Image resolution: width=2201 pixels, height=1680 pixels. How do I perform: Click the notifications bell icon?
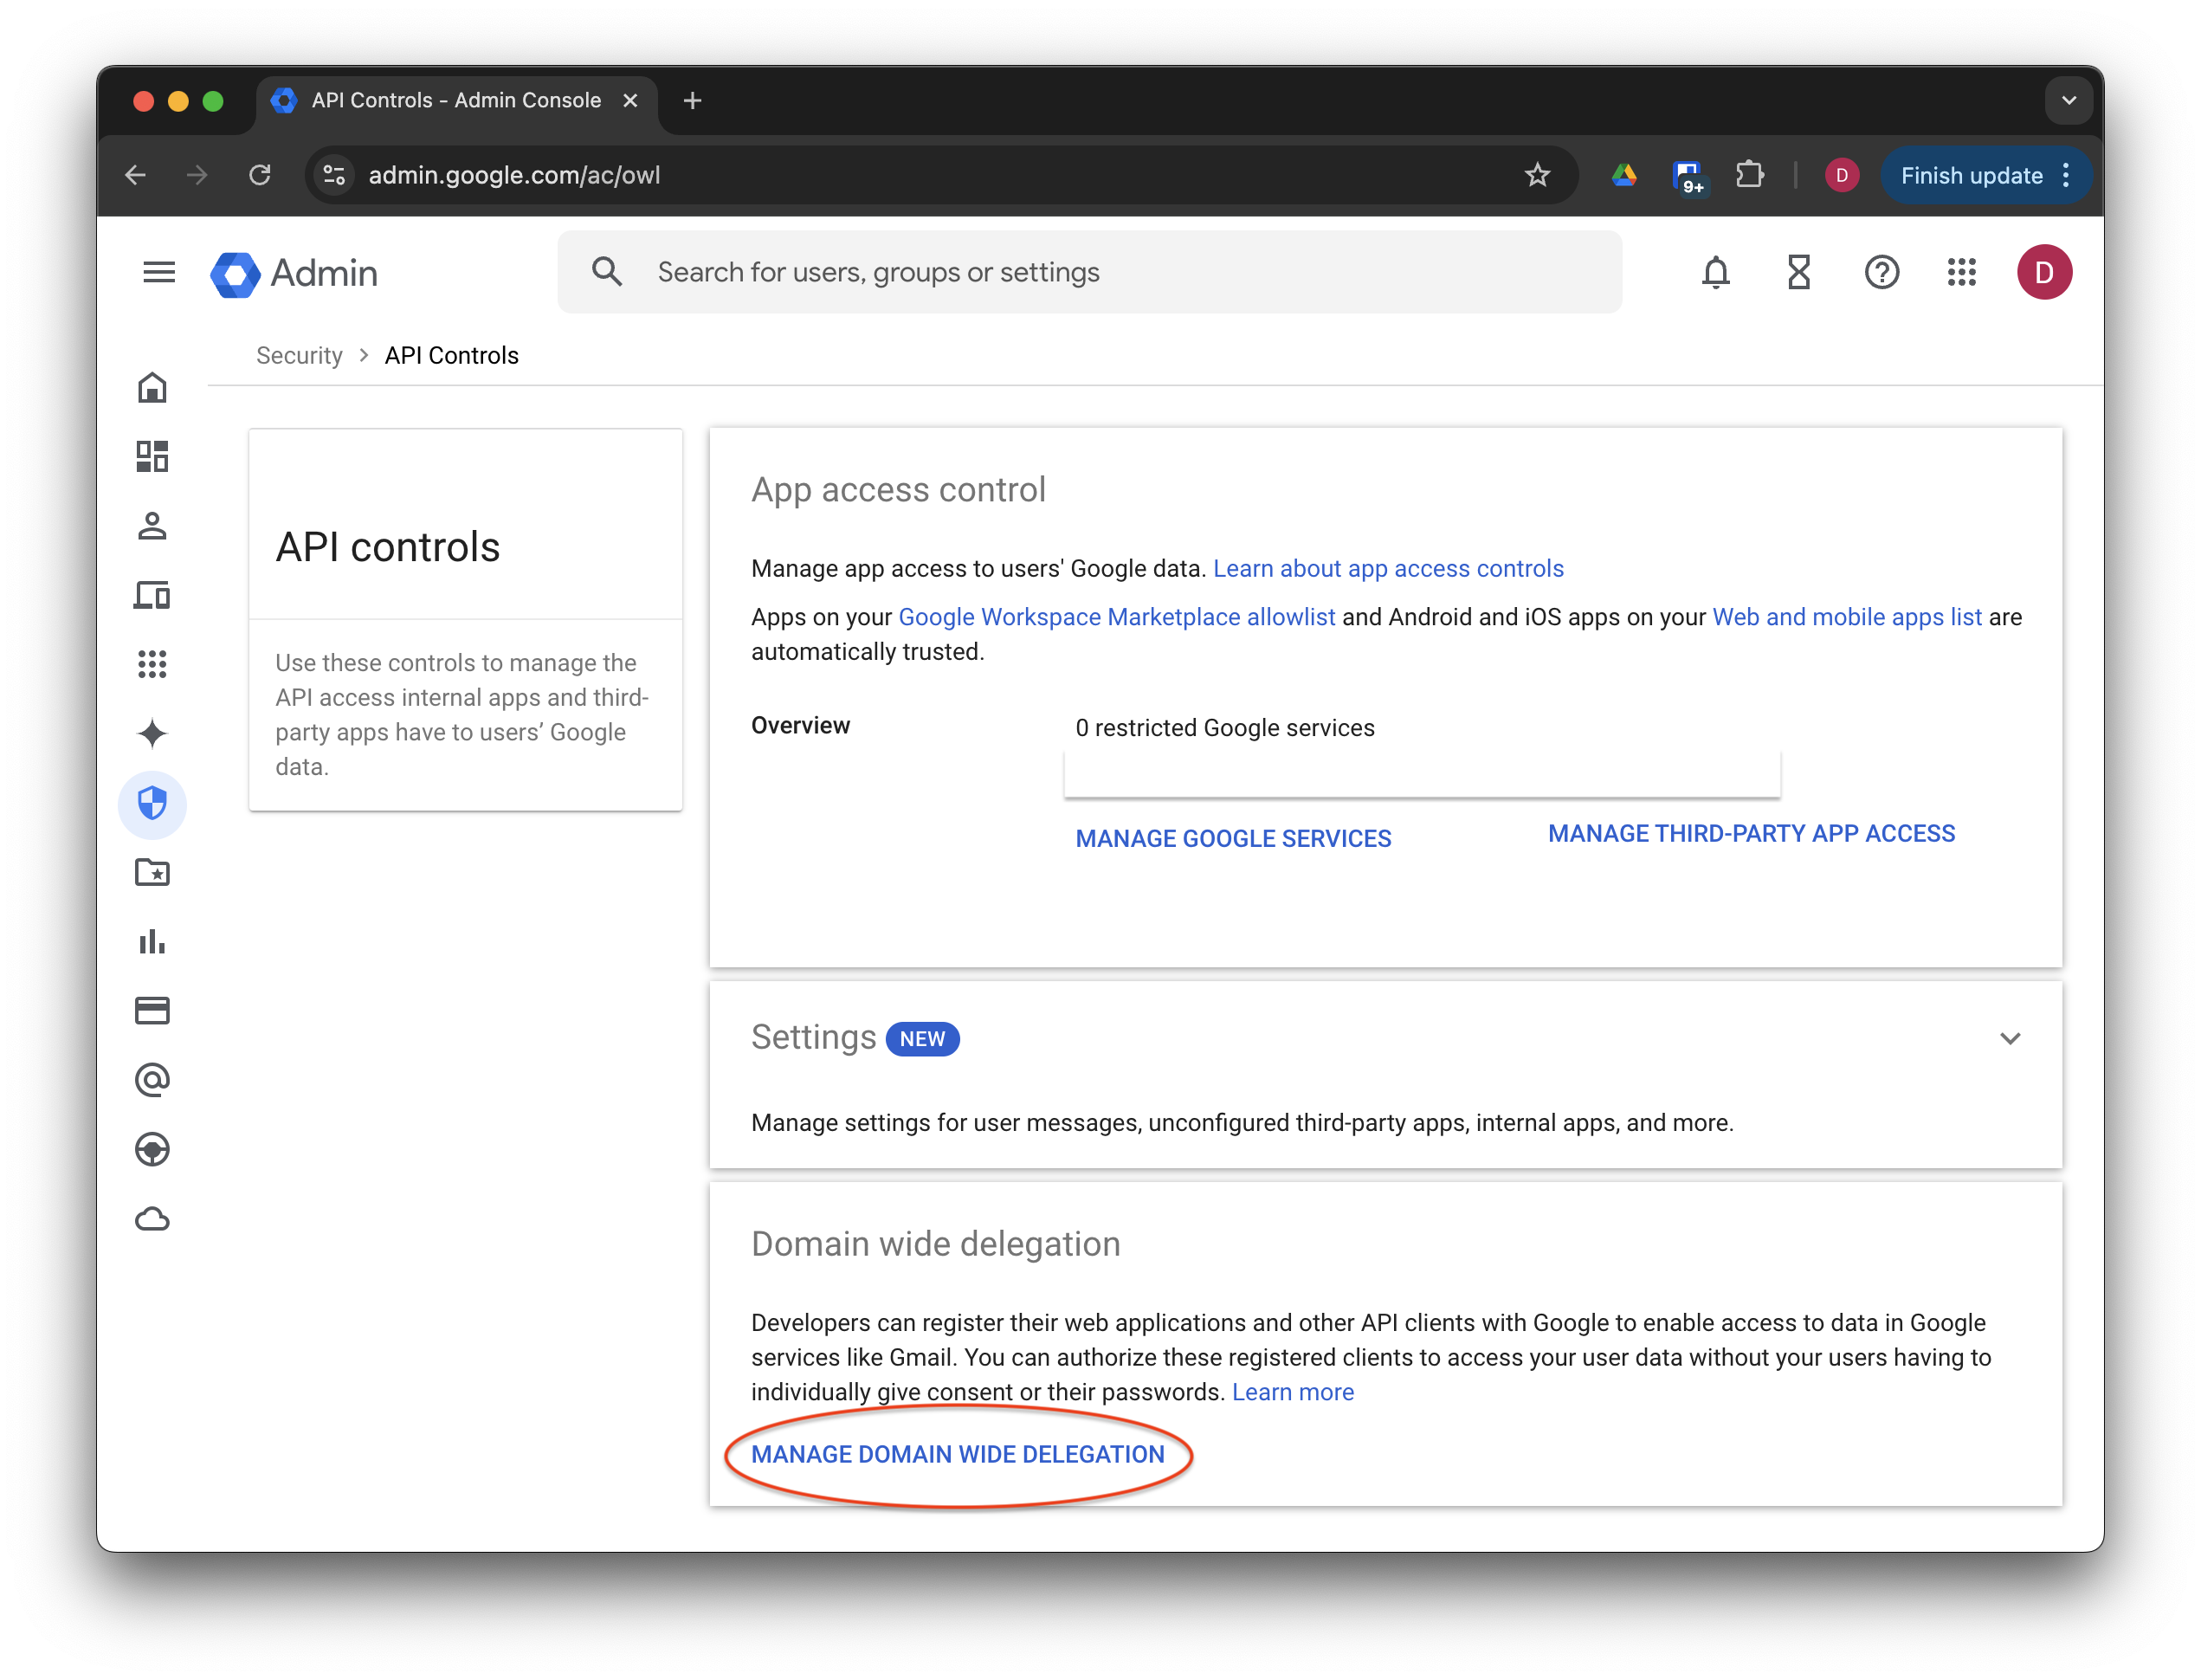1715,272
